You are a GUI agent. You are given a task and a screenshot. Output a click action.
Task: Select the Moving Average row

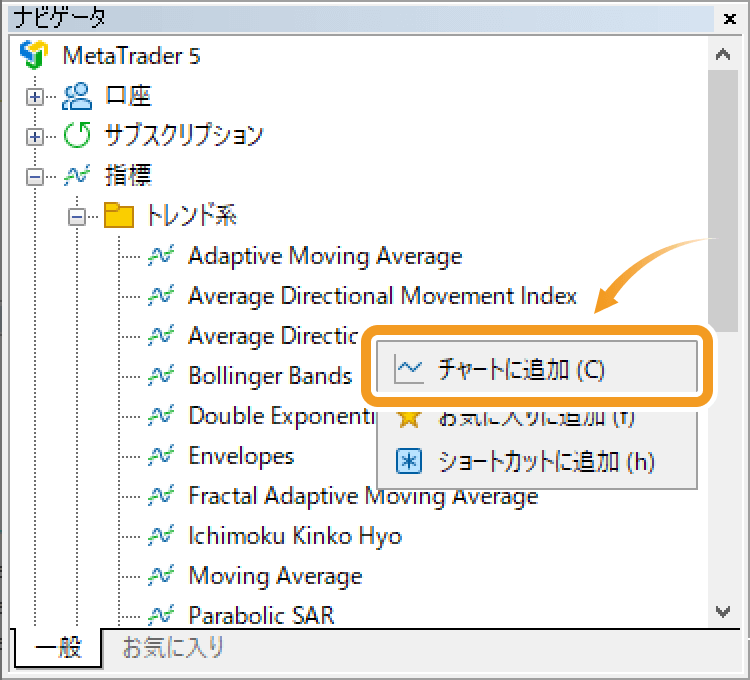[276, 576]
